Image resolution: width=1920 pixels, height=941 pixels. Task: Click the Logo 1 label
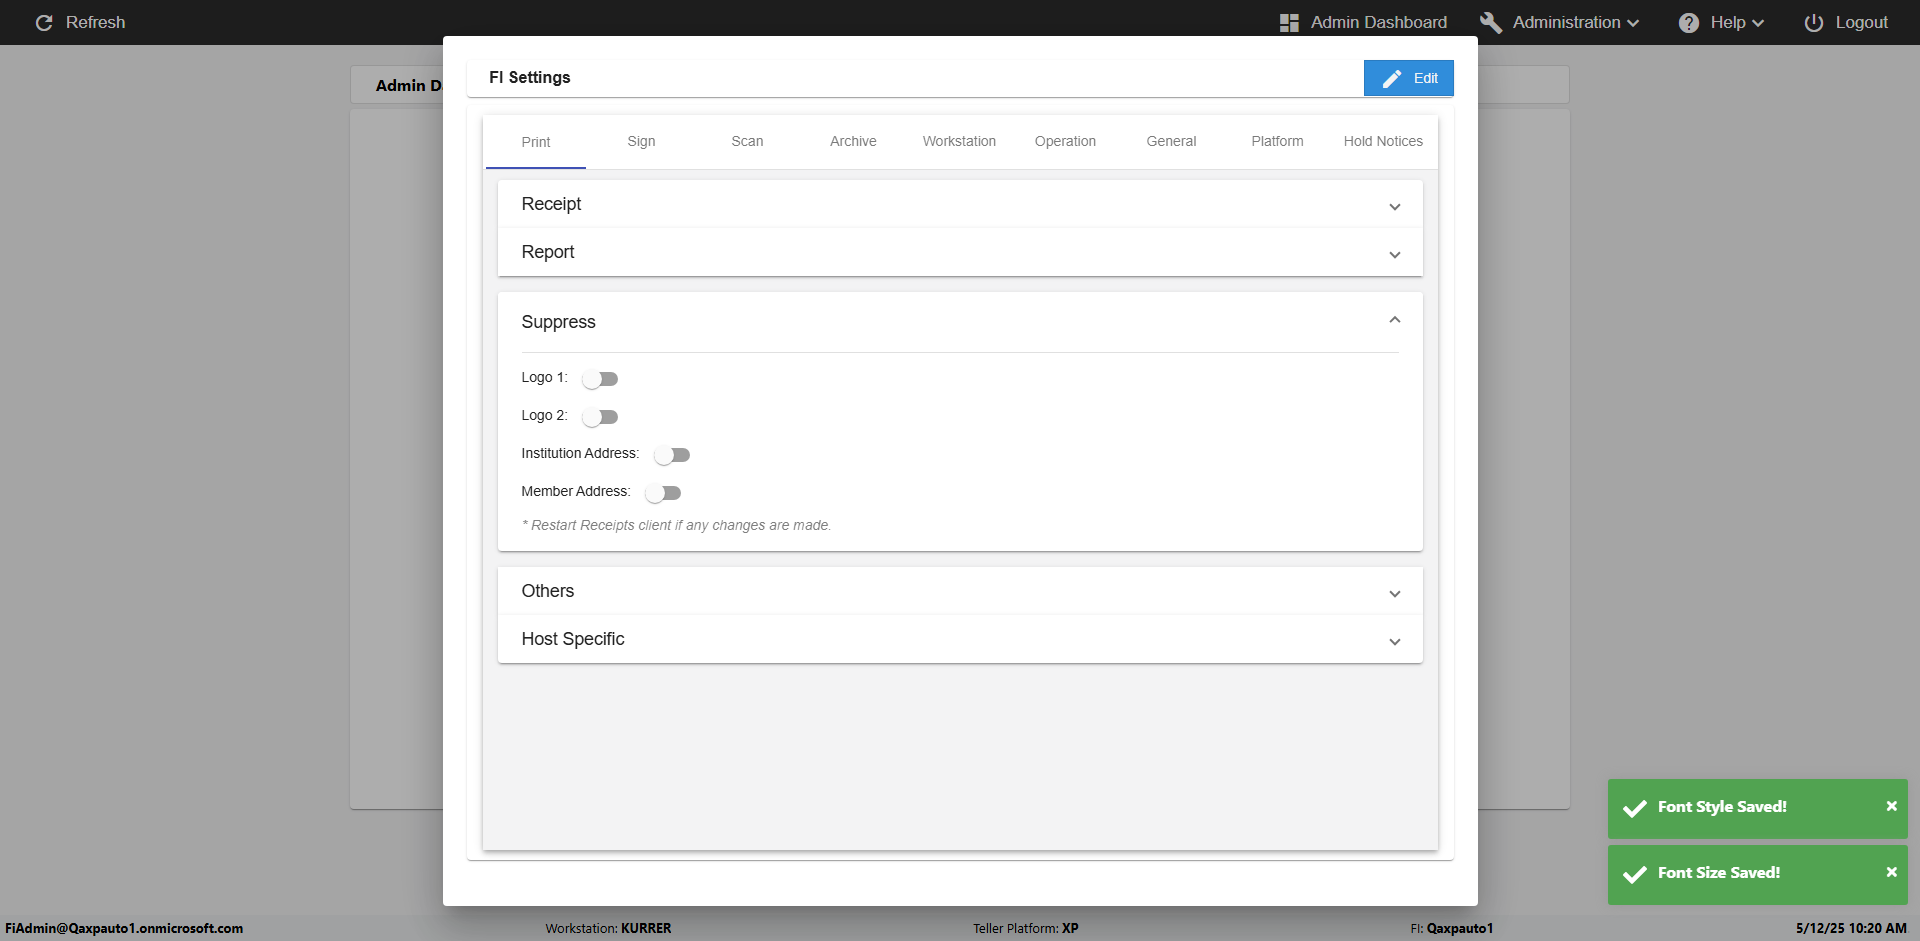pyautogui.click(x=544, y=377)
